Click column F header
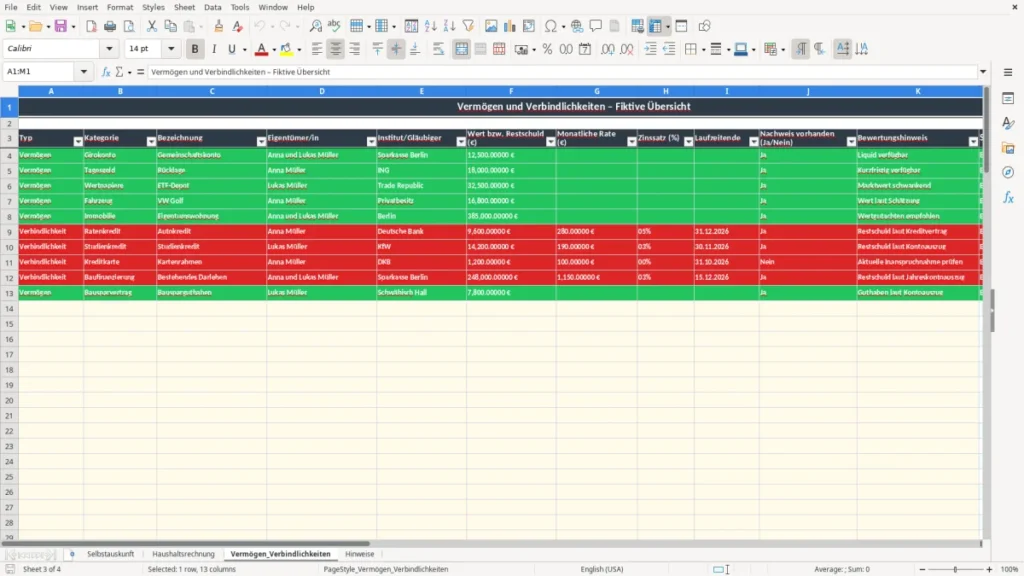1024x576 pixels. tap(511, 91)
